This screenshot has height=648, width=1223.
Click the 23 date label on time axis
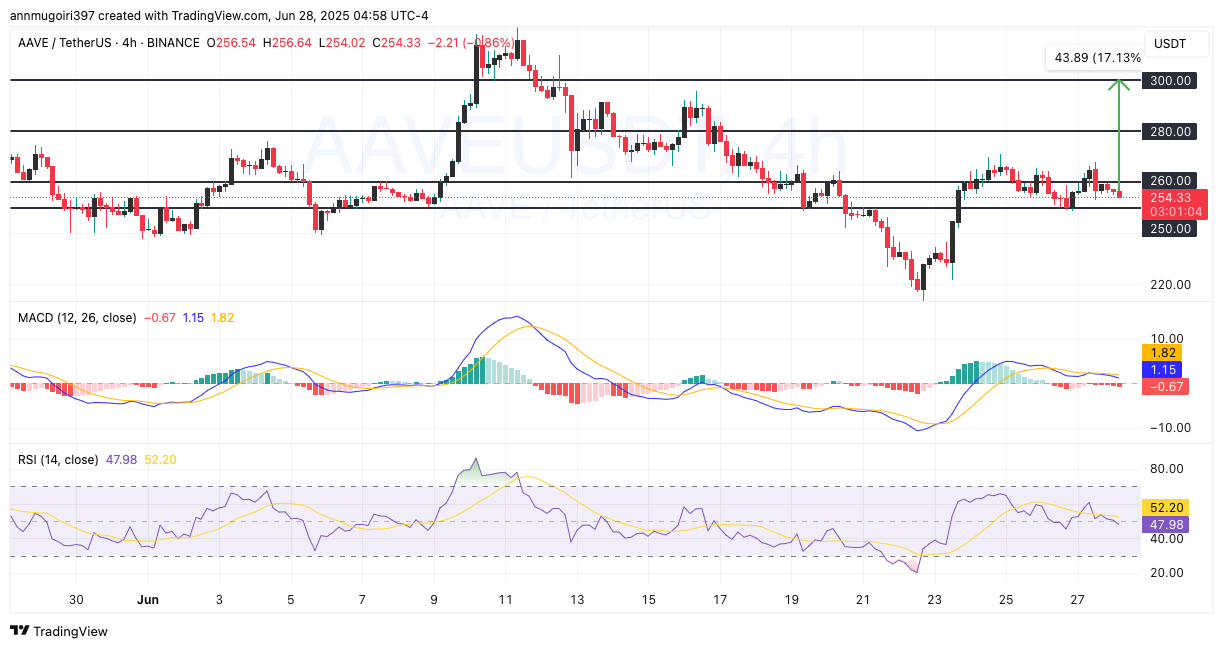[x=935, y=599]
